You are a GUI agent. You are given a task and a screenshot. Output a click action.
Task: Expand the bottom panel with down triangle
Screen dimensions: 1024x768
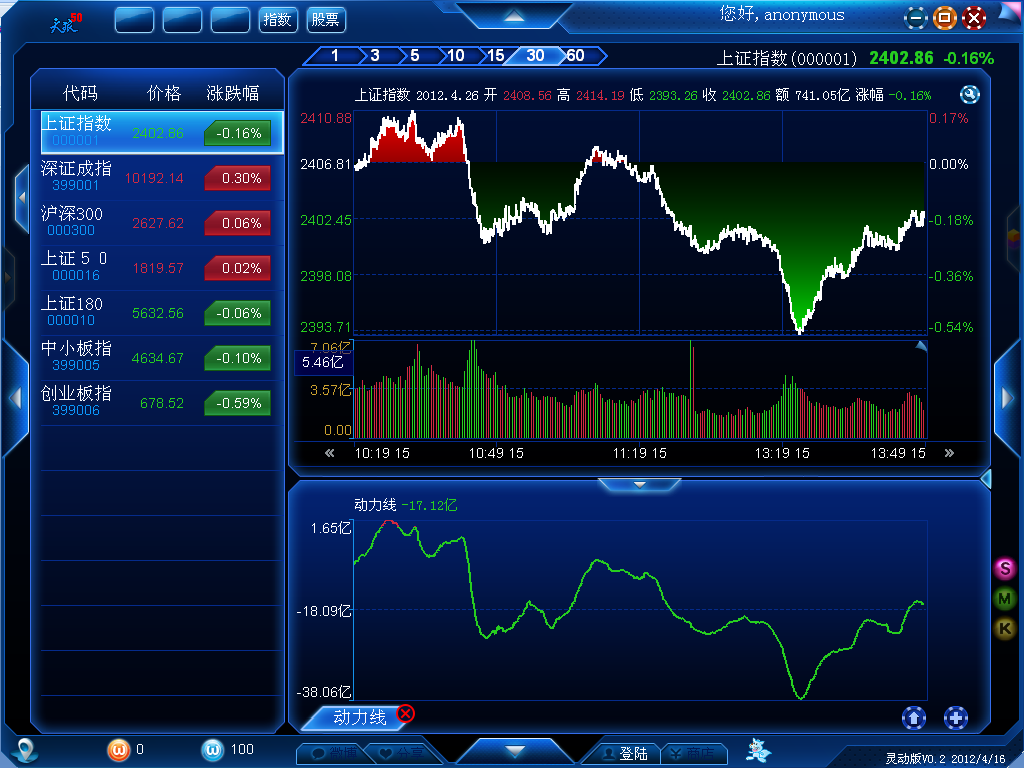(x=514, y=750)
